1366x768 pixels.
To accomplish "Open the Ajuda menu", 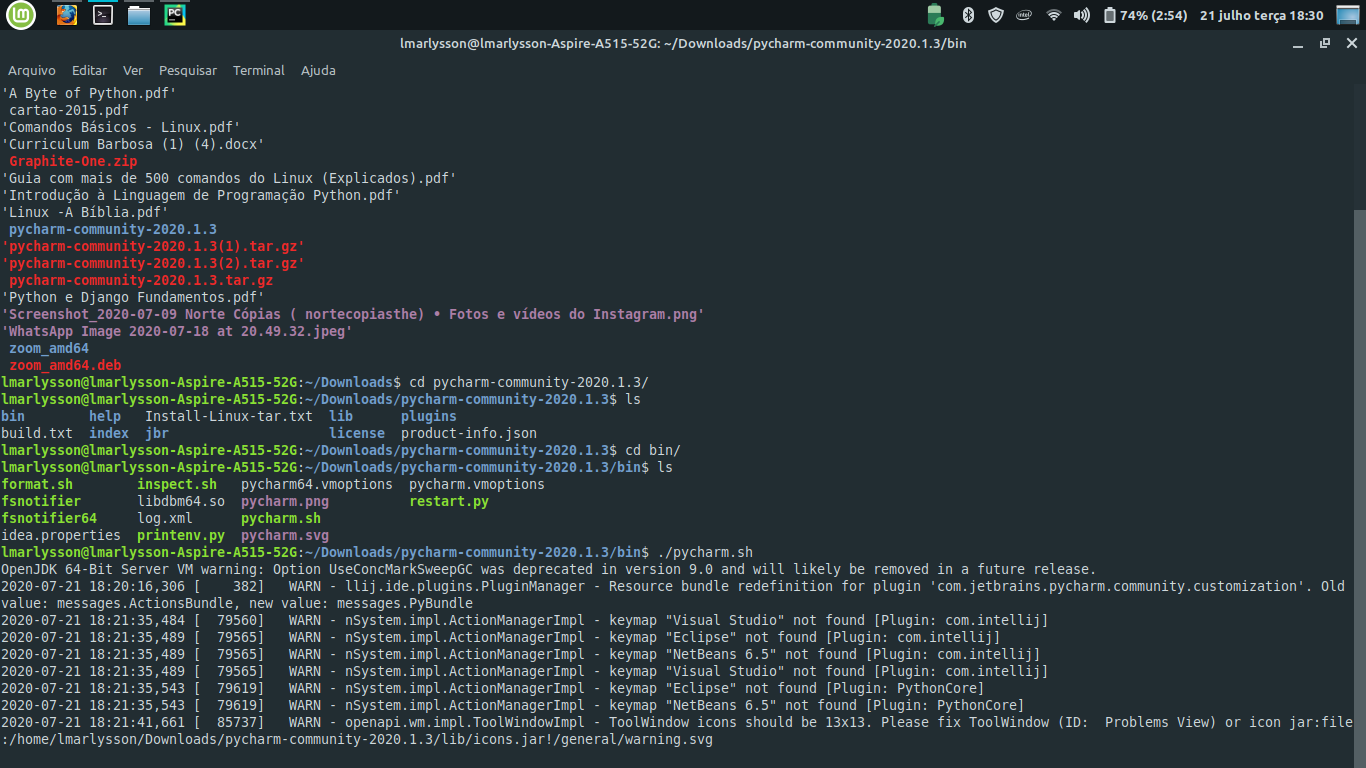I will pyautogui.click(x=318, y=71).
